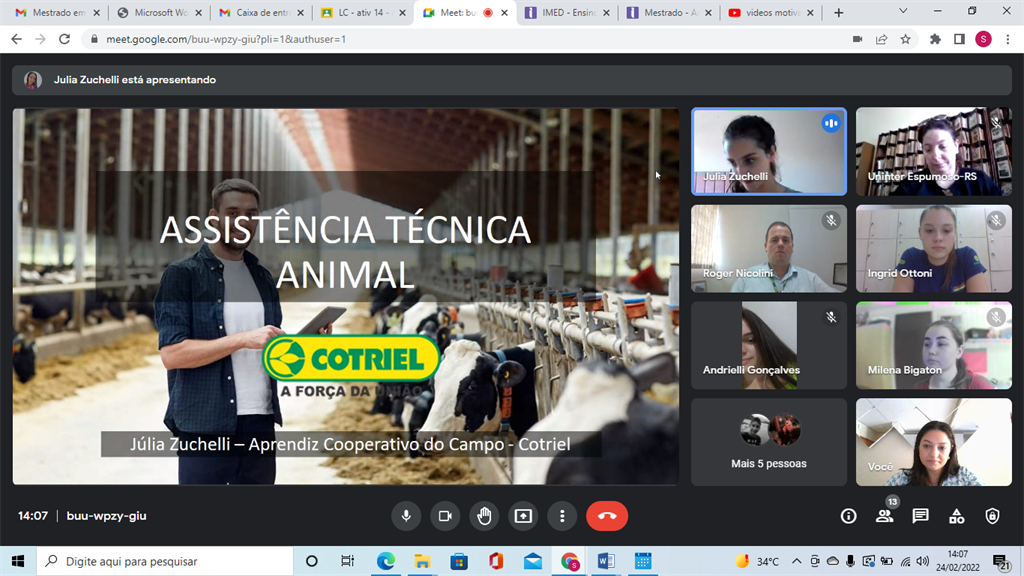This screenshot has width=1024, height=576.
Task: Open the 34°C weather widget
Action: coord(758,561)
